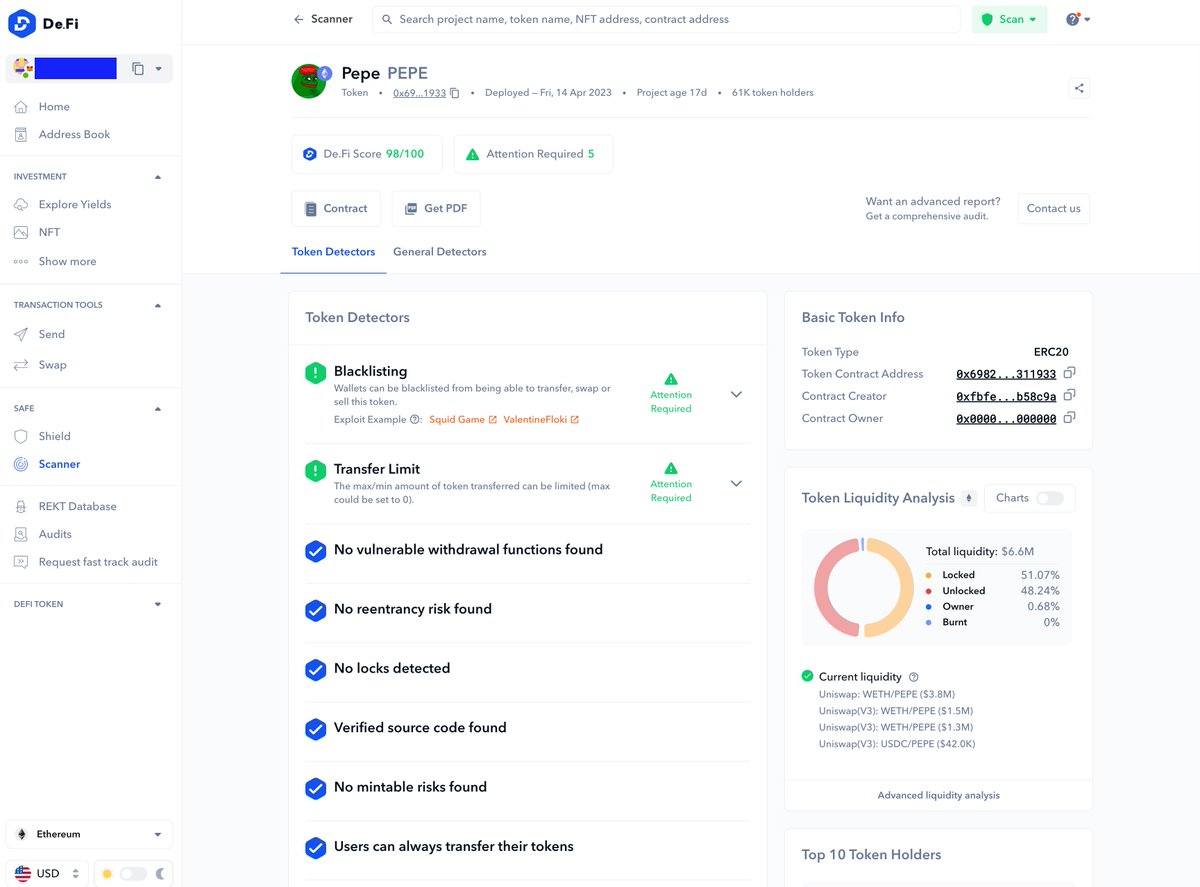Expand the DEFI TOKEN section

[x=158, y=605]
